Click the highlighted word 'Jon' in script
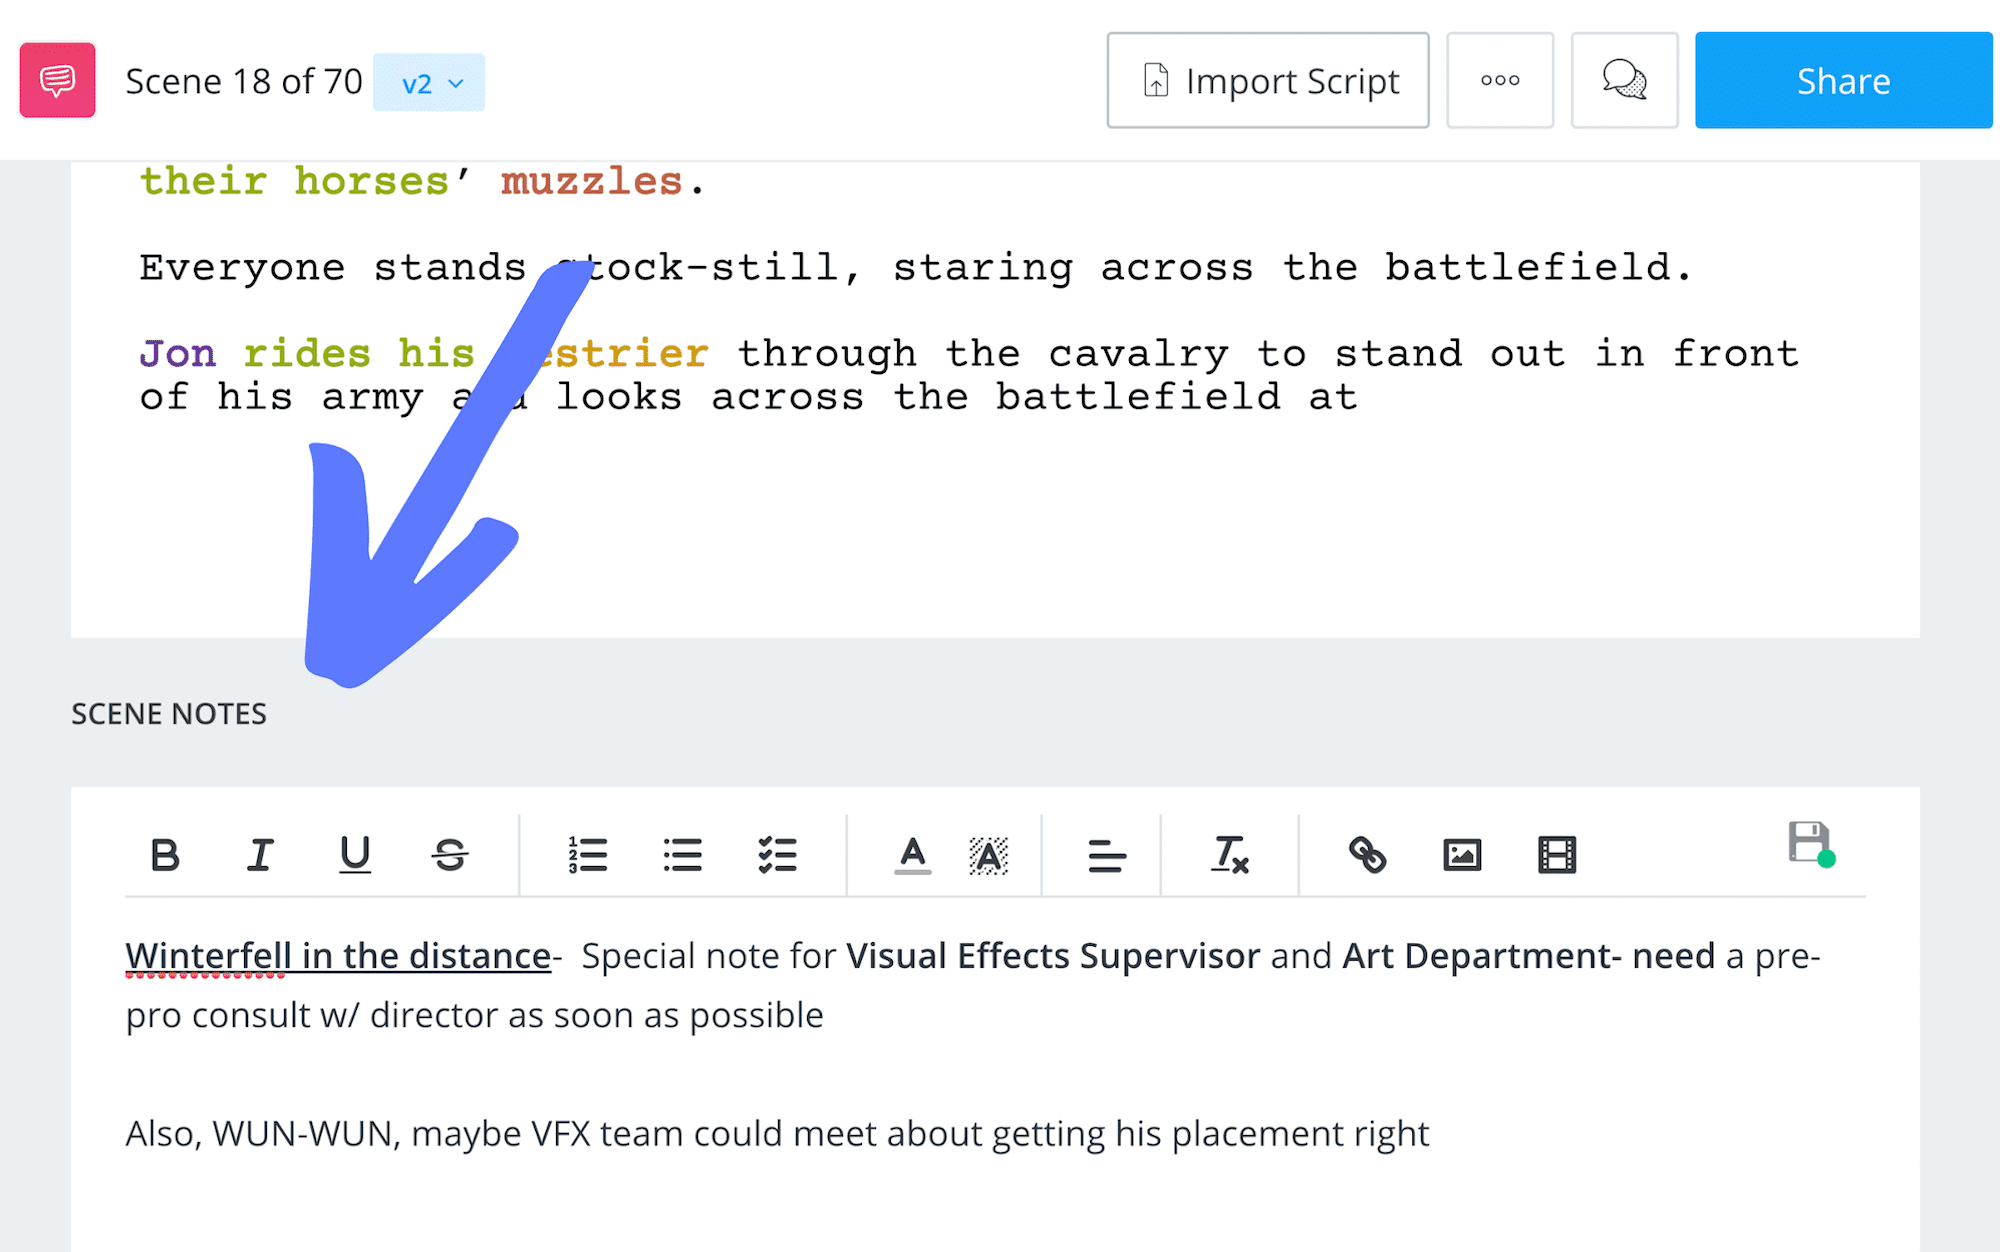 pos(177,354)
